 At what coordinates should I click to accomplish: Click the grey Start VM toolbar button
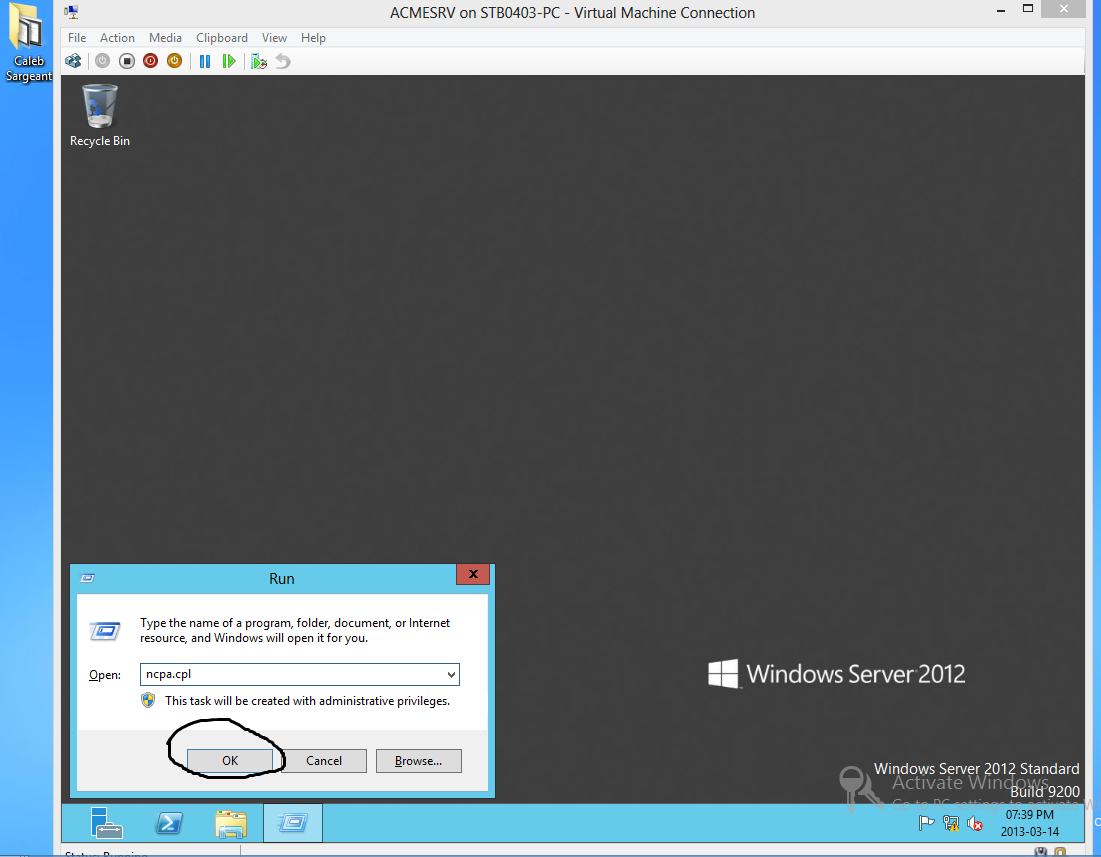[103, 61]
